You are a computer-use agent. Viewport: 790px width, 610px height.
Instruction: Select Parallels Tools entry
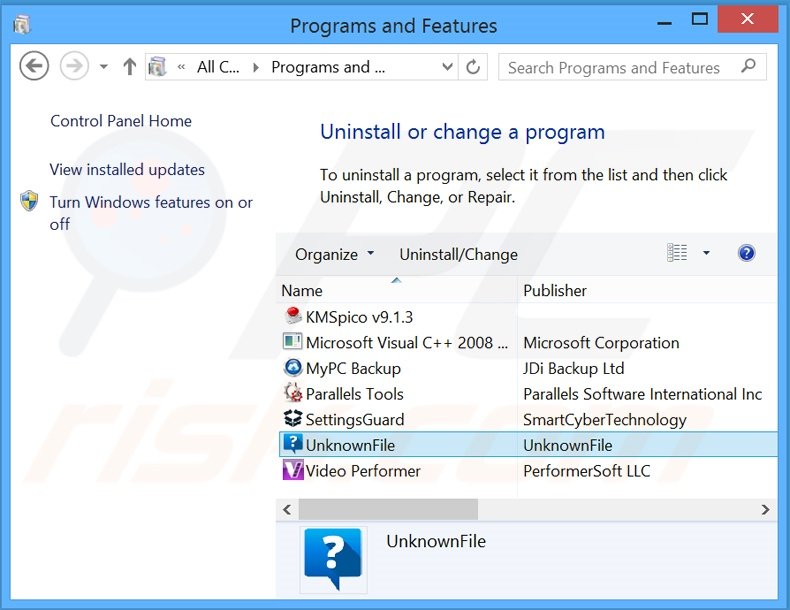[x=355, y=394]
